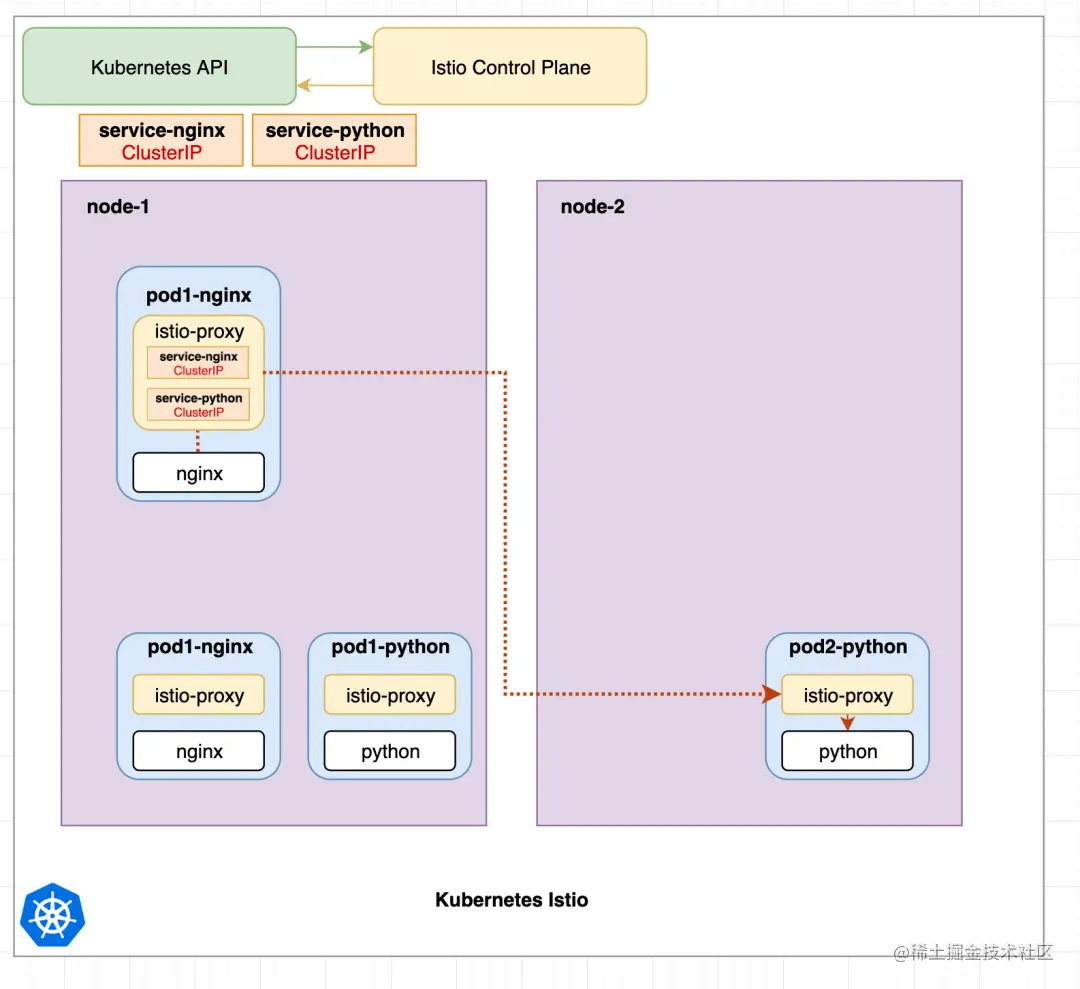Click the large service-nginx ClusterIP box below Kubernetes API
The width and height of the screenshot is (1080, 989).
click(x=161, y=140)
